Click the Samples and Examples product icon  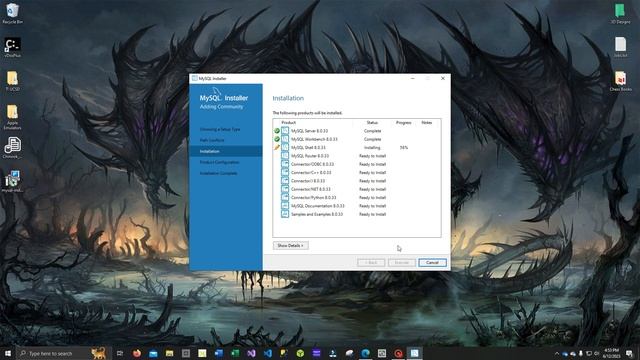285,214
